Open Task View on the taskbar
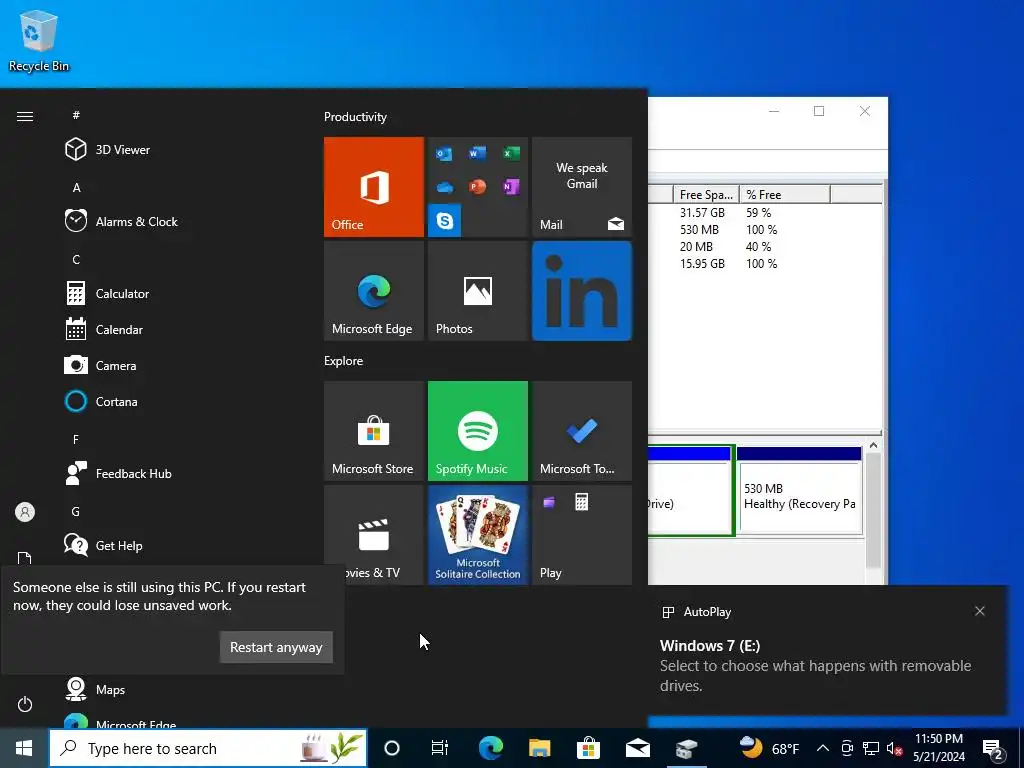Screen dimensions: 1024x768 440,748
